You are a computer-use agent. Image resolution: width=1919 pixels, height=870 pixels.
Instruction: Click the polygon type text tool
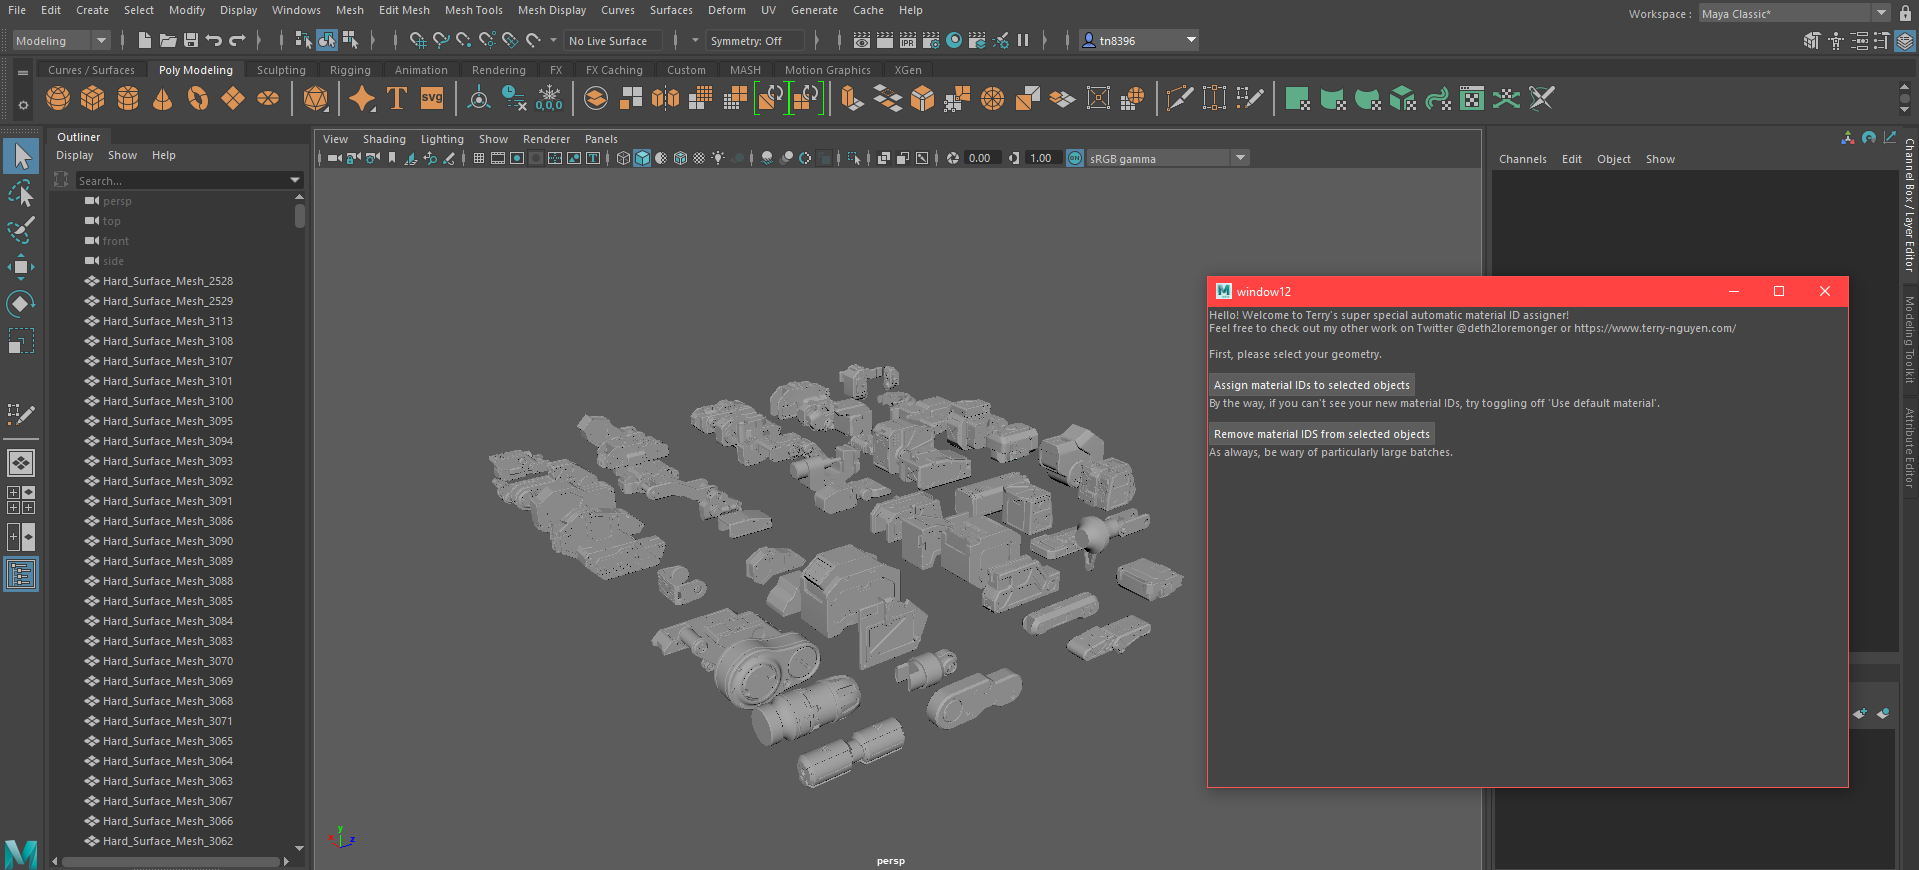(397, 98)
